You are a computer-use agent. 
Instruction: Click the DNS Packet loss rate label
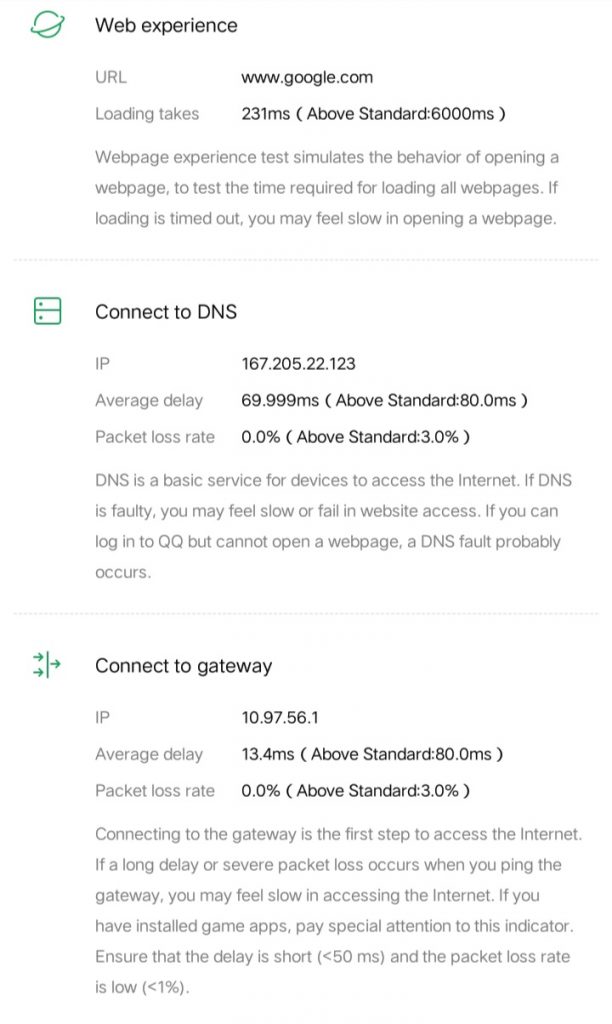[x=155, y=437]
